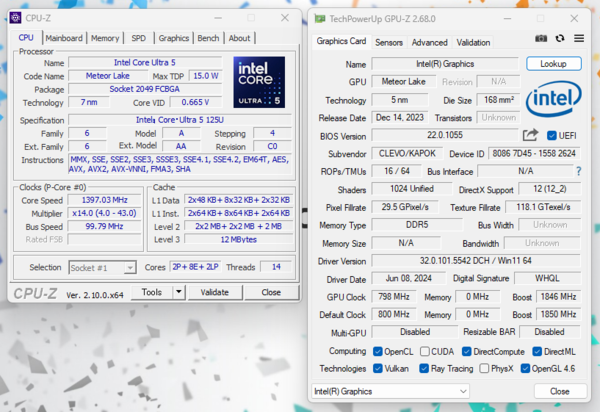
Task: Switch to the About tab
Action: [x=239, y=38]
